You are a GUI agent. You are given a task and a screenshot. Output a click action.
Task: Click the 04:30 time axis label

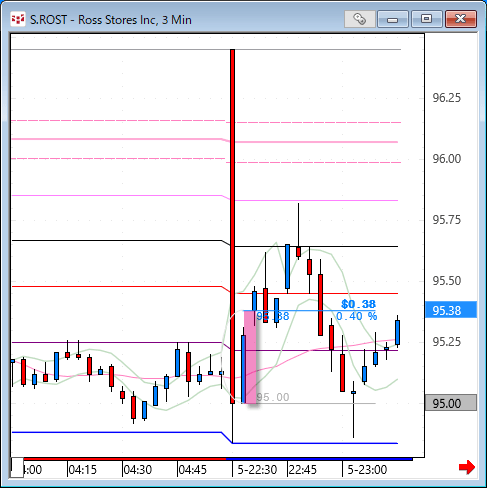(x=138, y=470)
